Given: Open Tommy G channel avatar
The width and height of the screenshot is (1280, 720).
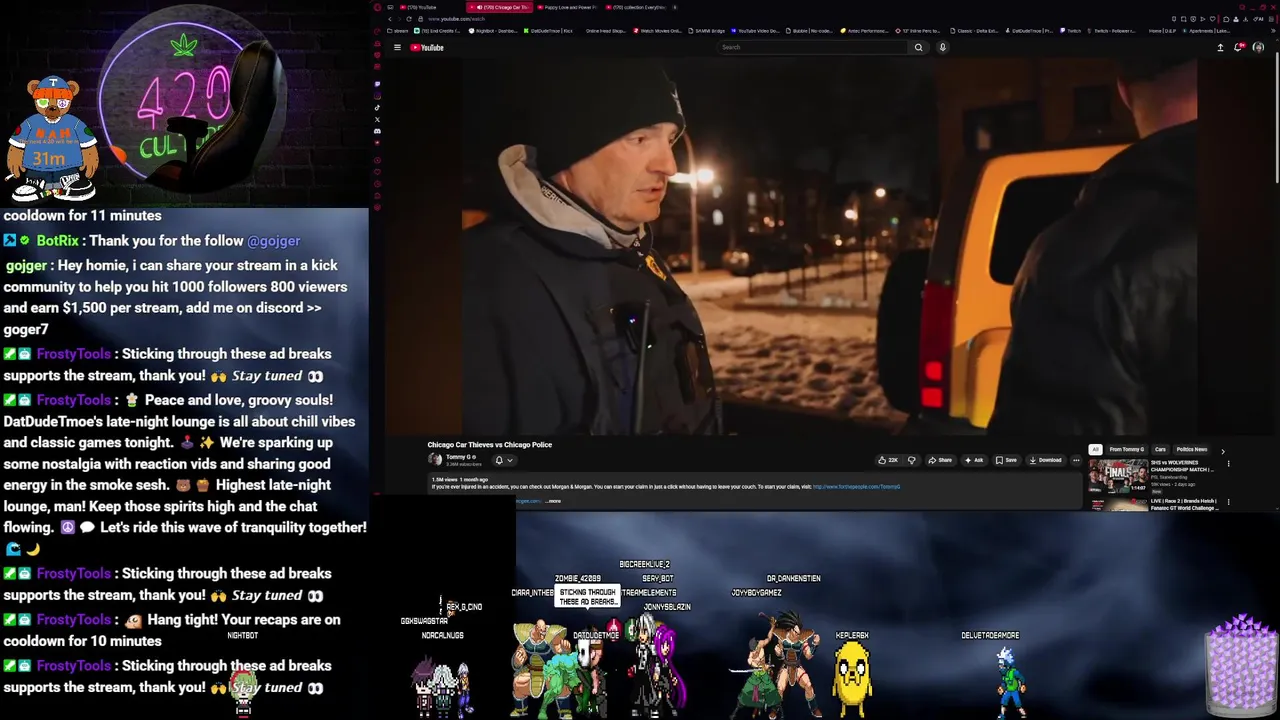Looking at the screenshot, I should (x=435, y=459).
